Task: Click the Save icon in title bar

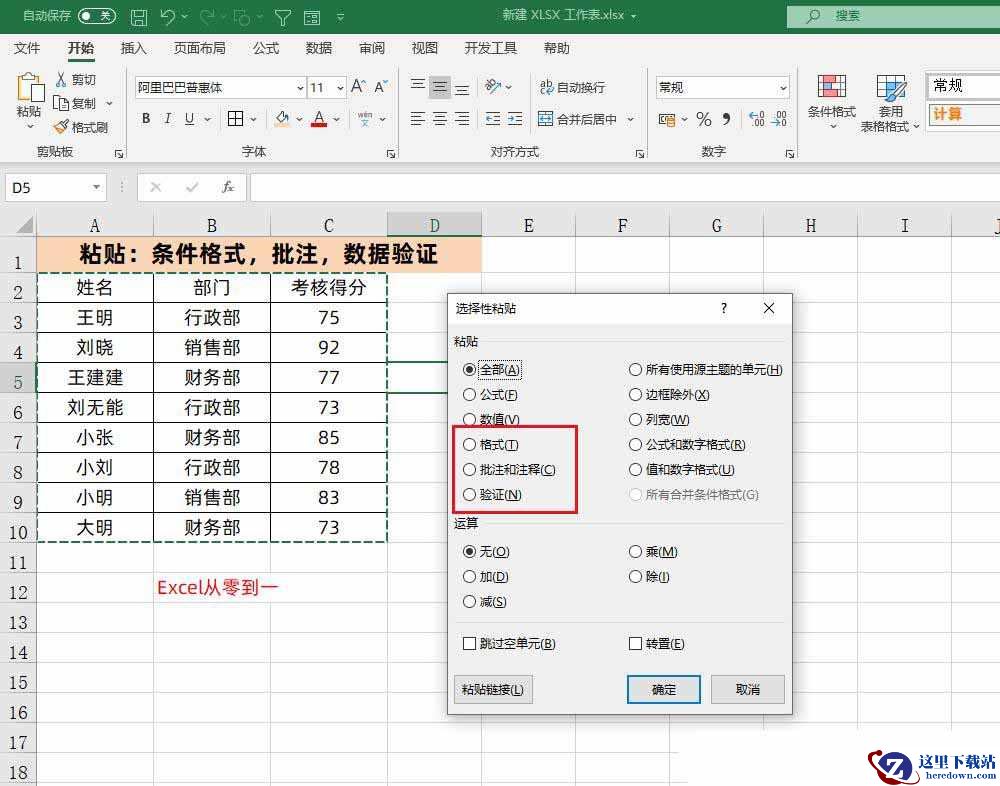Action: [x=138, y=17]
